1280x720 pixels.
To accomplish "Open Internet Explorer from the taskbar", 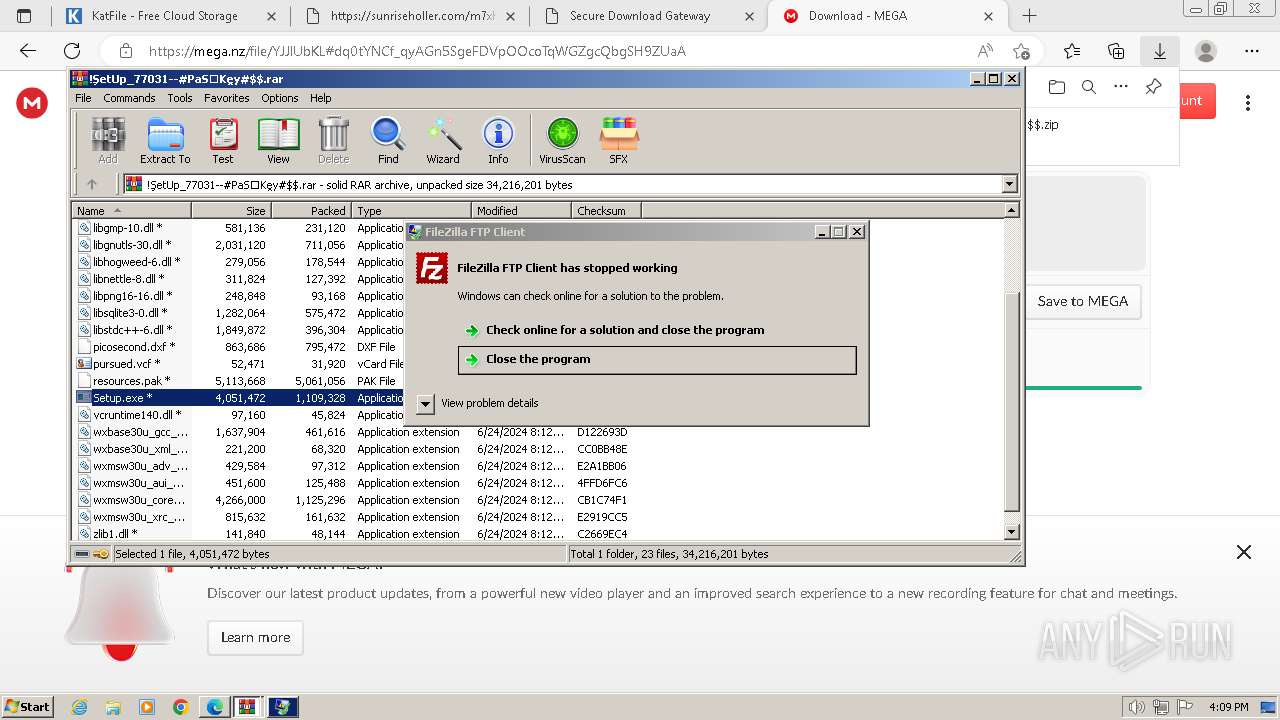I will 80,707.
